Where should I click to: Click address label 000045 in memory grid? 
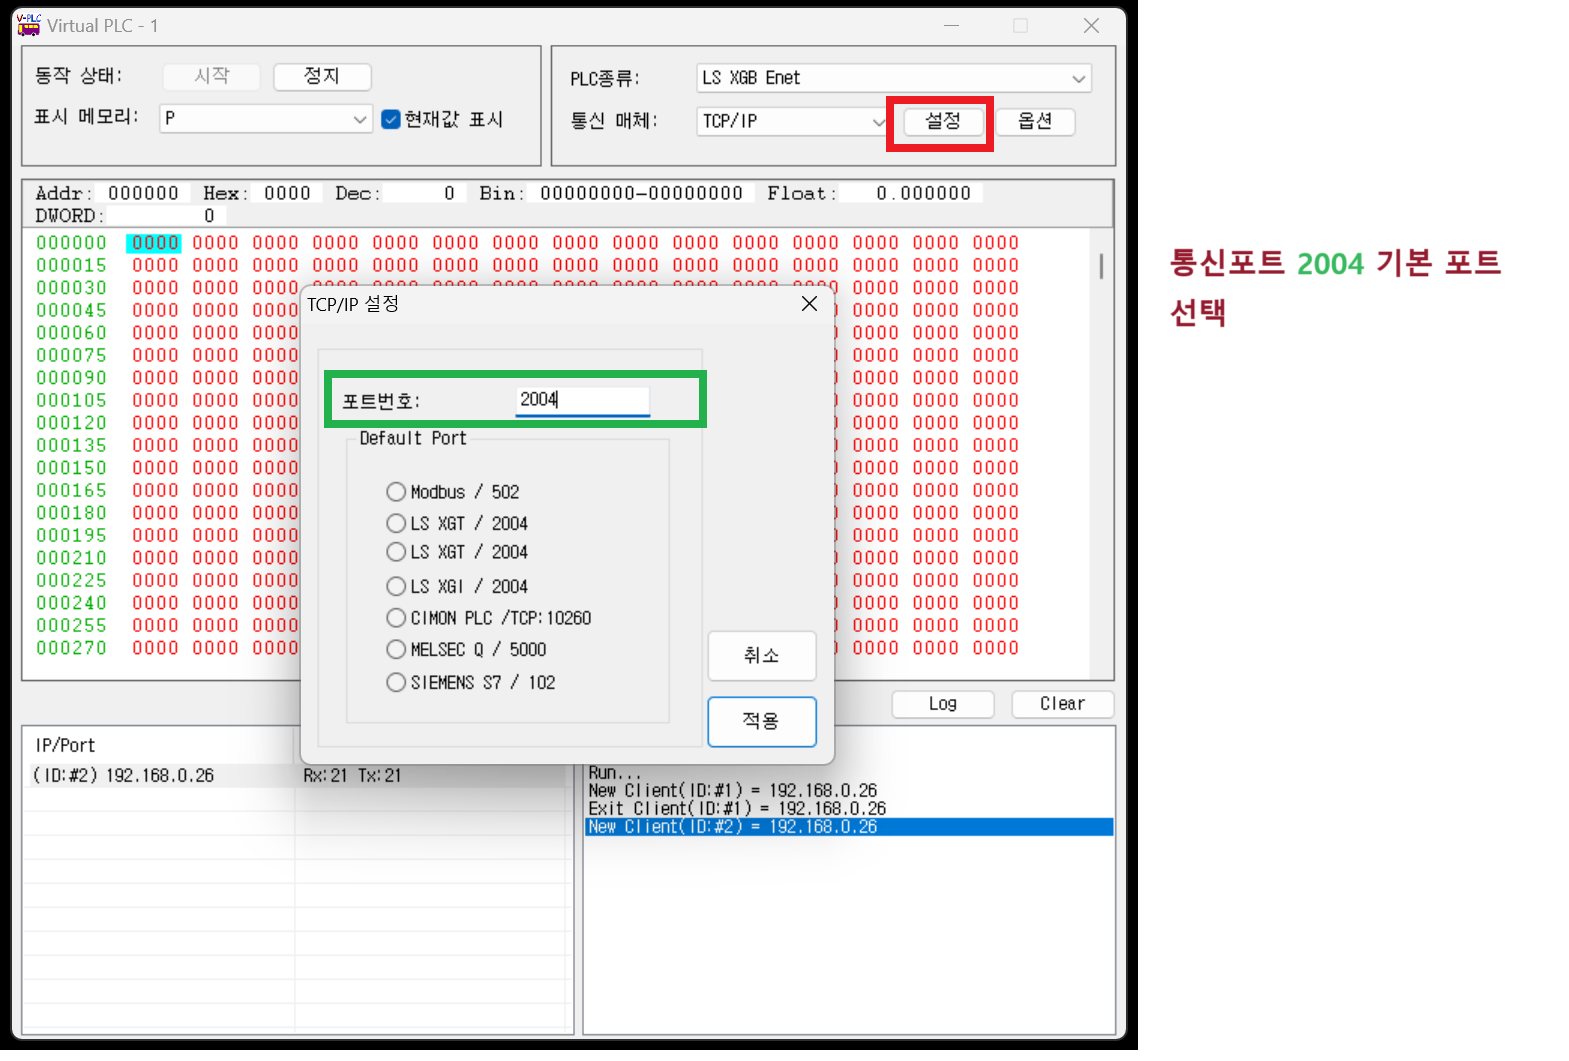click(71, 311)
